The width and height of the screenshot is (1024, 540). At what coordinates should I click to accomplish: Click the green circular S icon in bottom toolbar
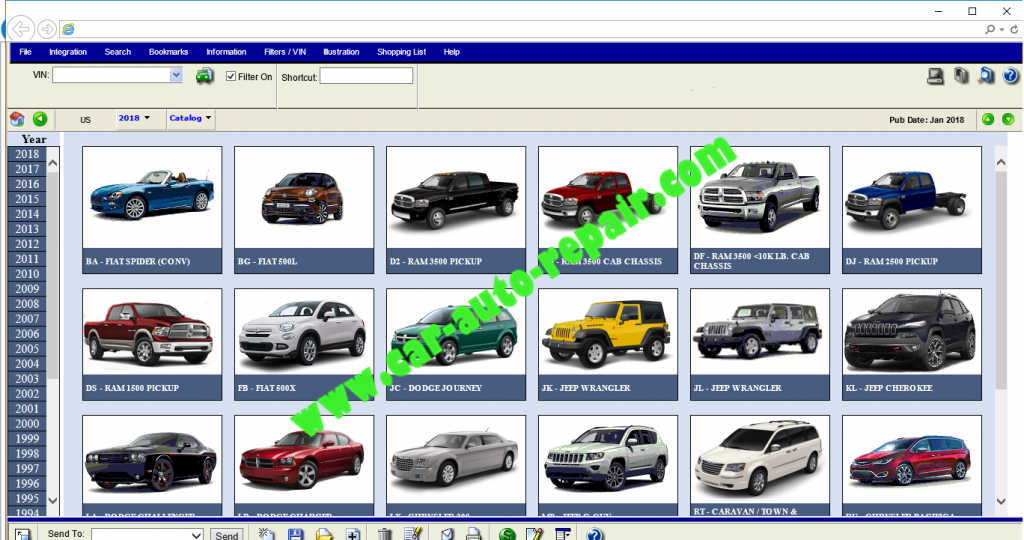pos(507,534)
